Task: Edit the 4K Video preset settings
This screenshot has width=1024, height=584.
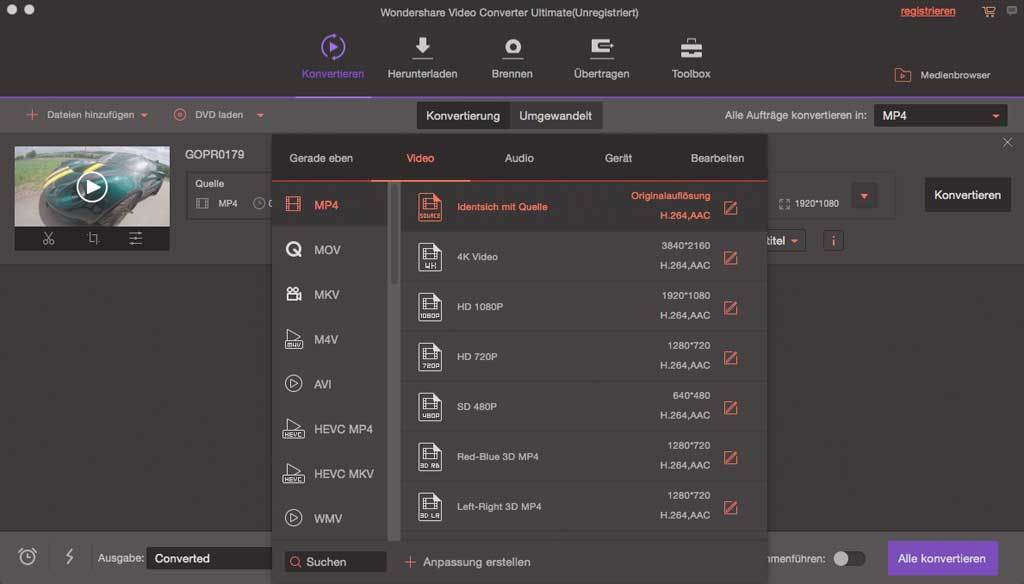Action: [x=731, y=258]
